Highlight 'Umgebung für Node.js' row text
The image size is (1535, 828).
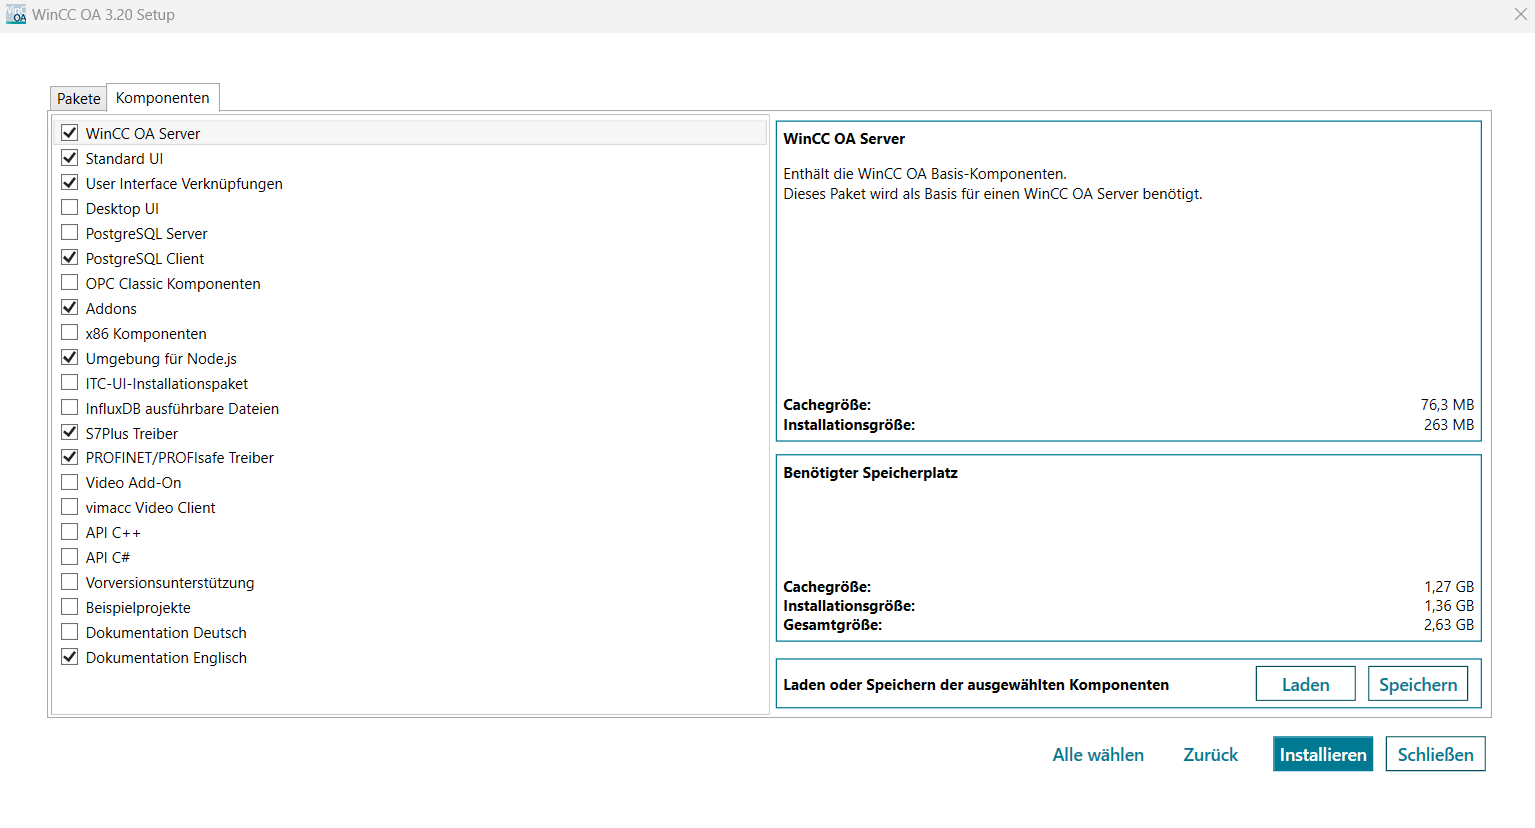161,358
